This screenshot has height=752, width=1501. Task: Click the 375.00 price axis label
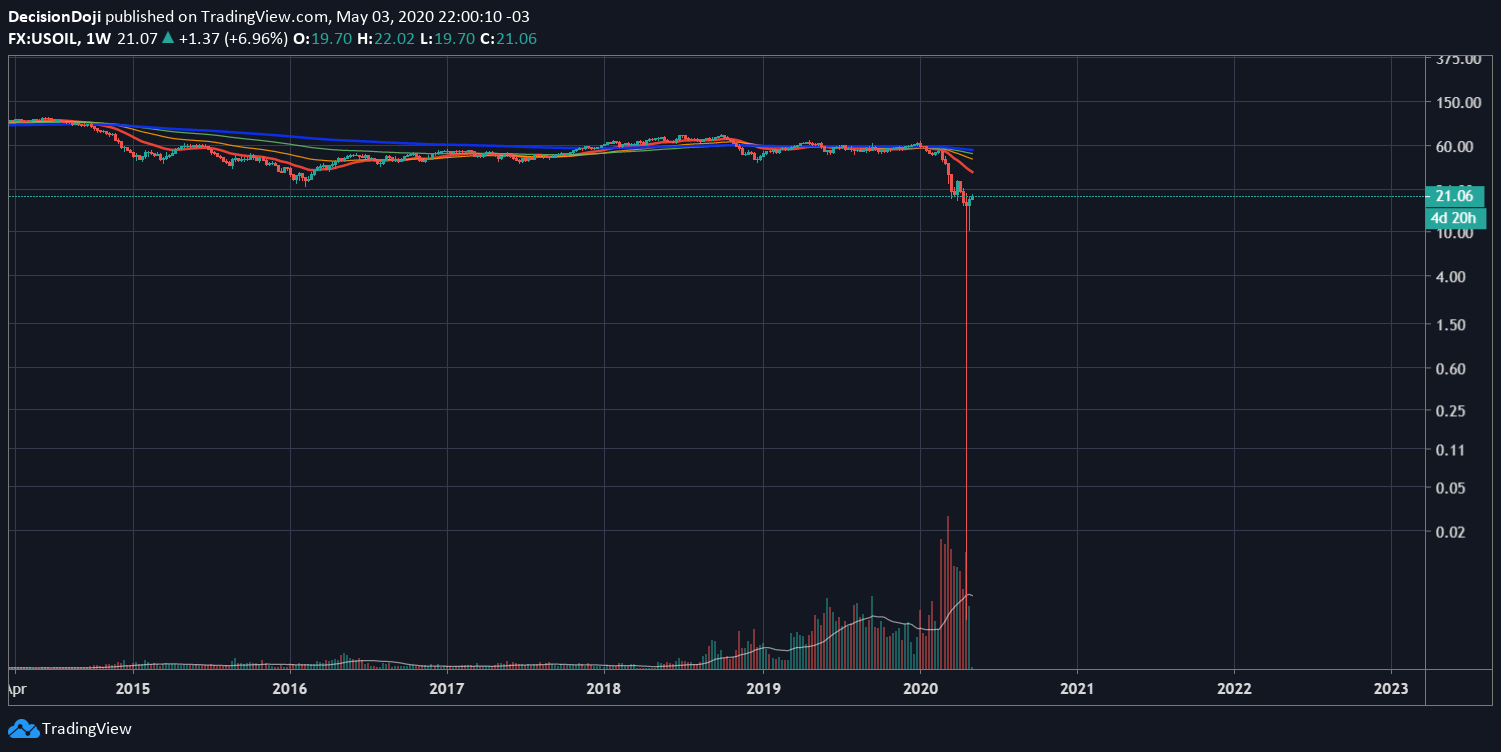1457,59
